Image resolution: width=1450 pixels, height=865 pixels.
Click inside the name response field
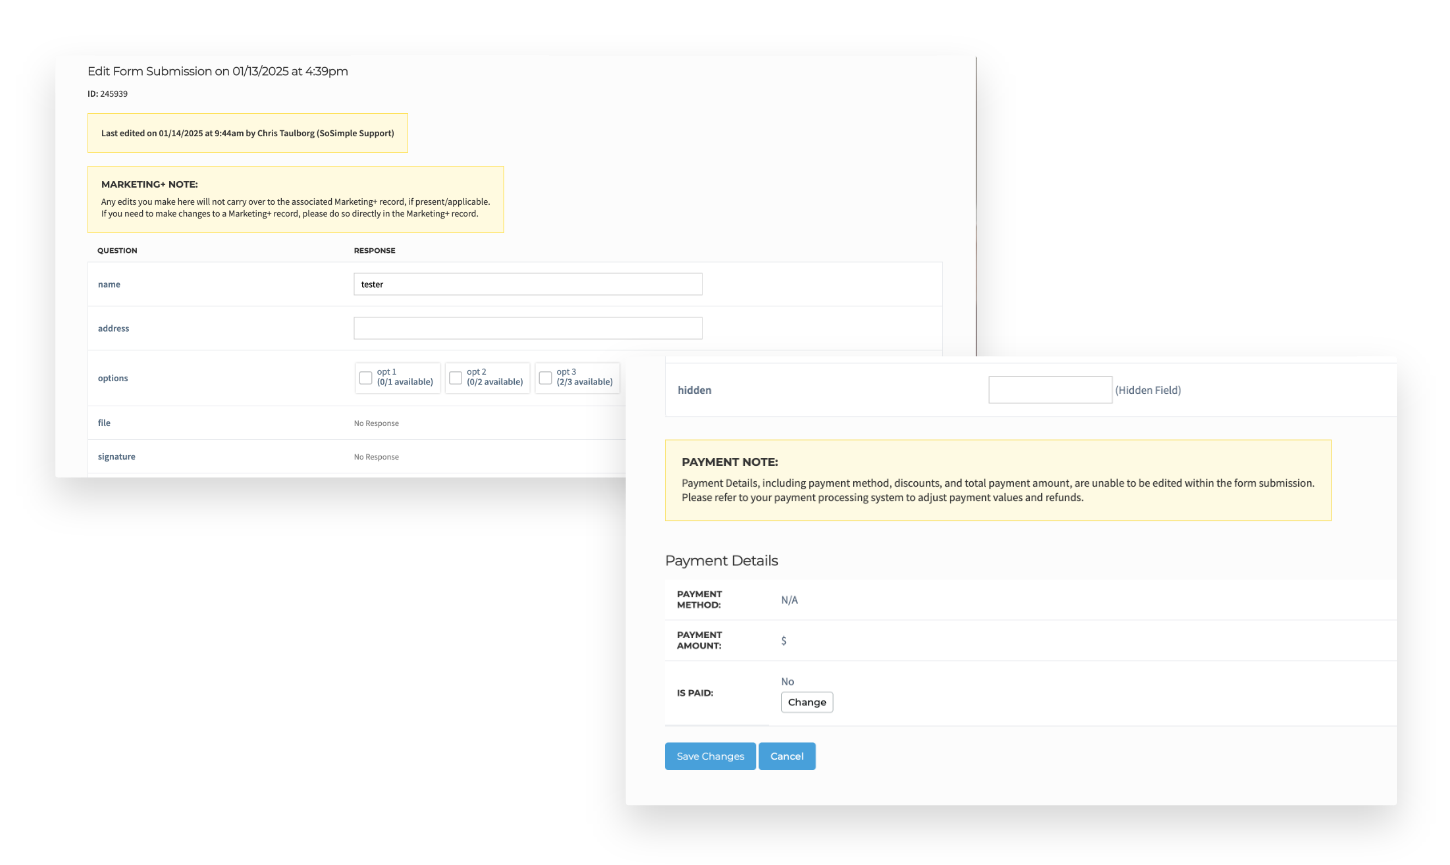(527, 284)
